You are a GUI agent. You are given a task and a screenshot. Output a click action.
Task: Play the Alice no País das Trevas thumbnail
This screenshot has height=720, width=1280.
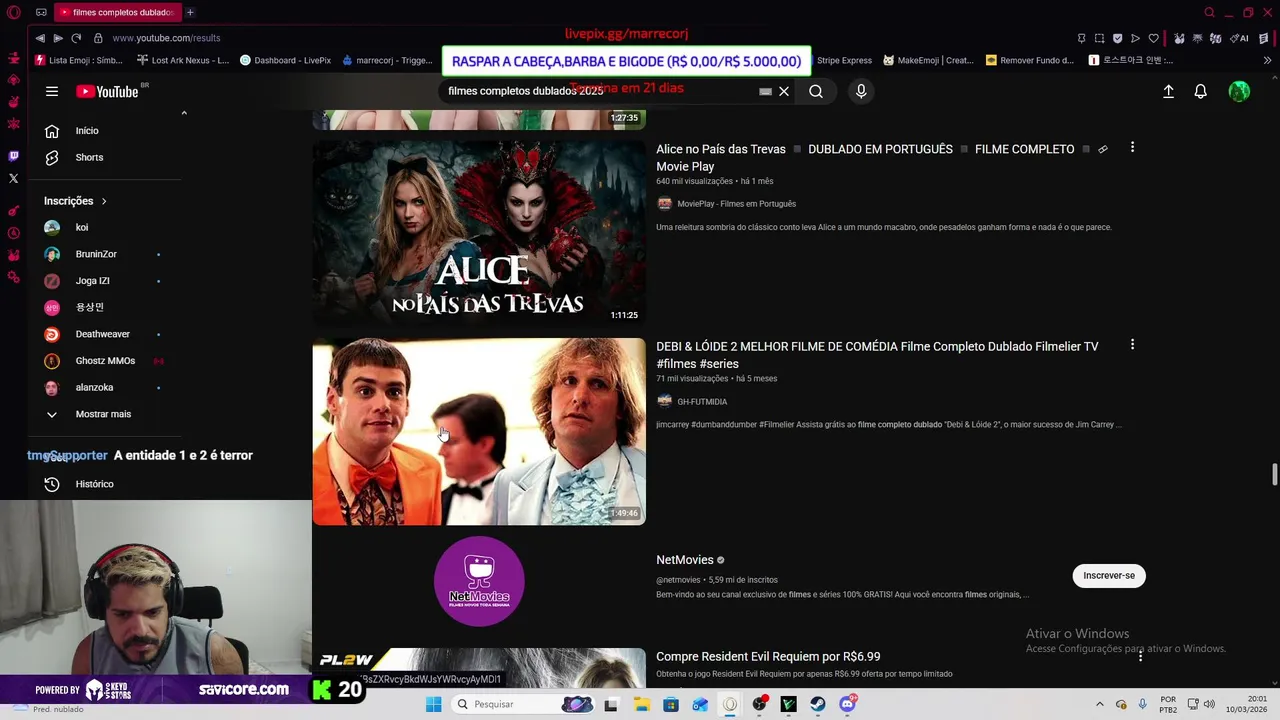tap(479, 234)
